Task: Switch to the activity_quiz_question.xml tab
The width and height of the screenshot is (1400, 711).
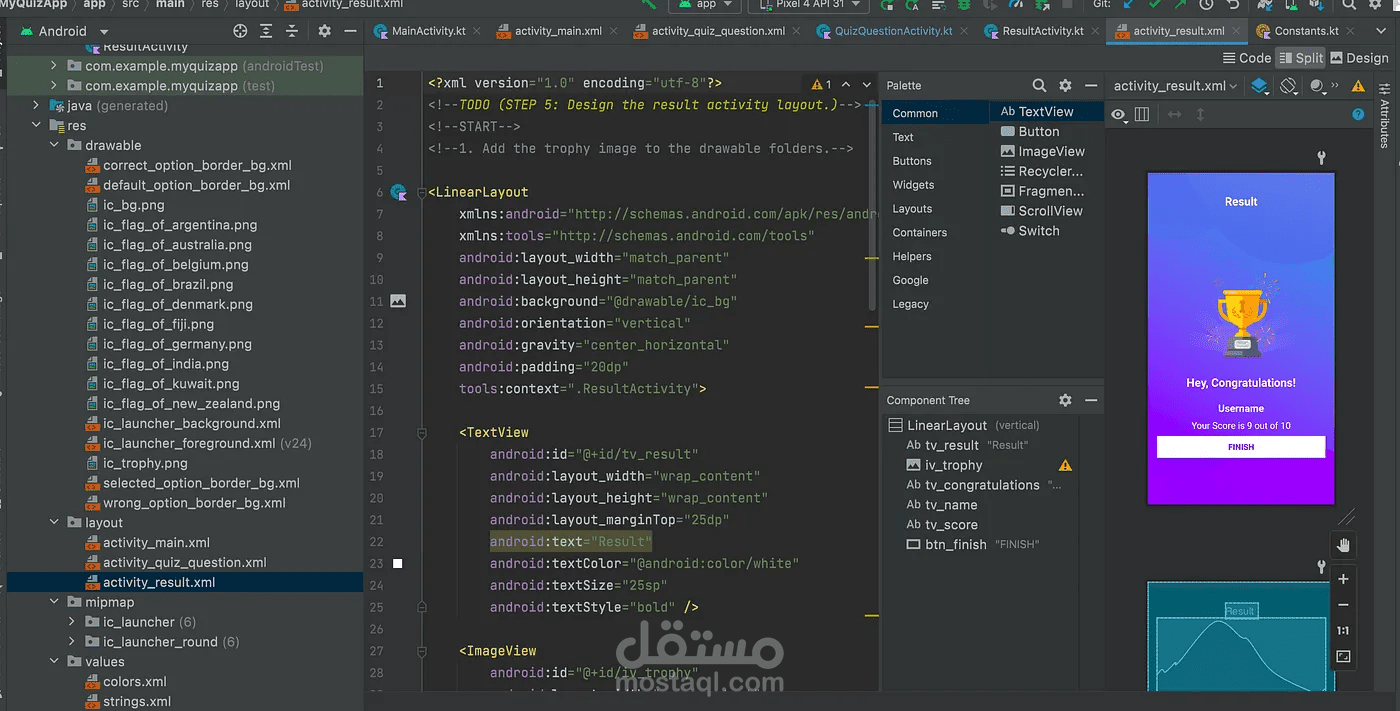Action: 717,31
